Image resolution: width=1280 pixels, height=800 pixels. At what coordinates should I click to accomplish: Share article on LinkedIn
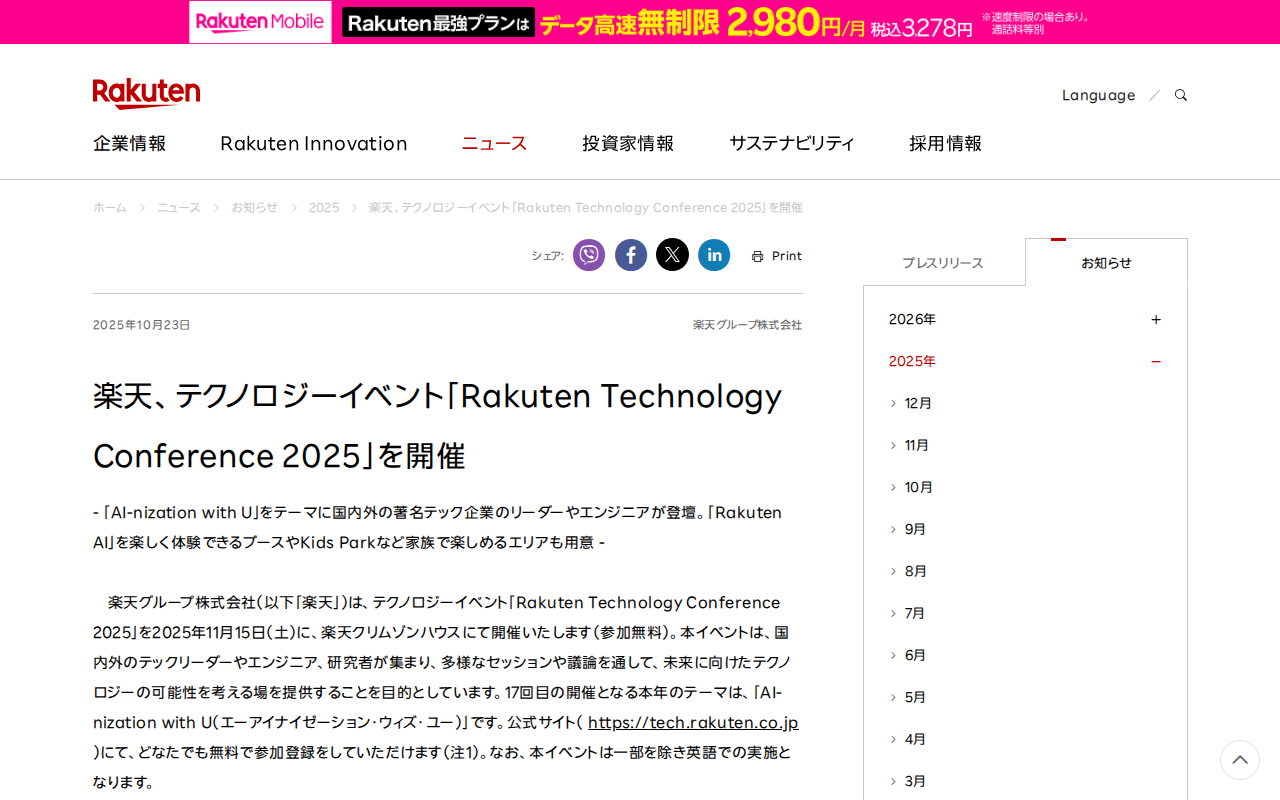[714, 255]
